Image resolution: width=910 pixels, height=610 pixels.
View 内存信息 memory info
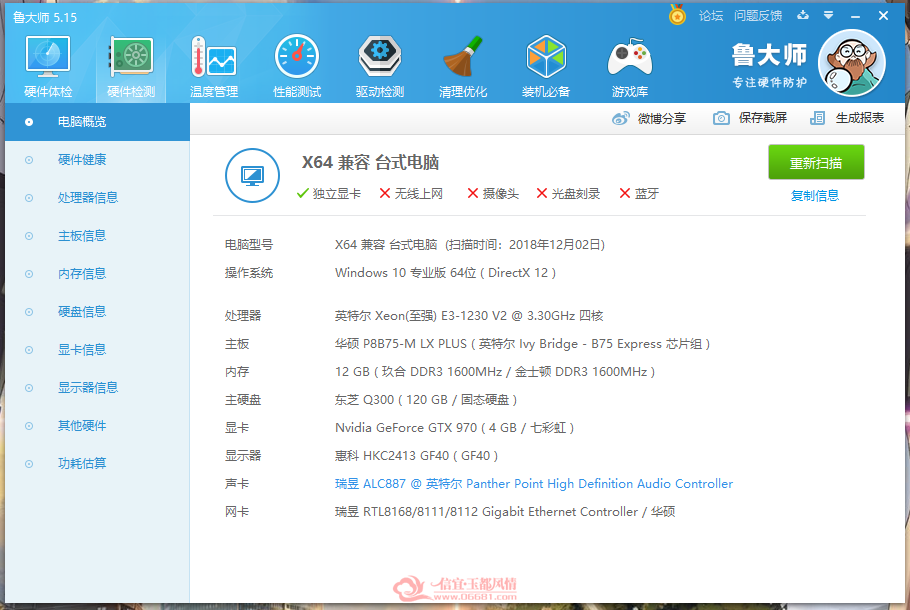point(98,274)
